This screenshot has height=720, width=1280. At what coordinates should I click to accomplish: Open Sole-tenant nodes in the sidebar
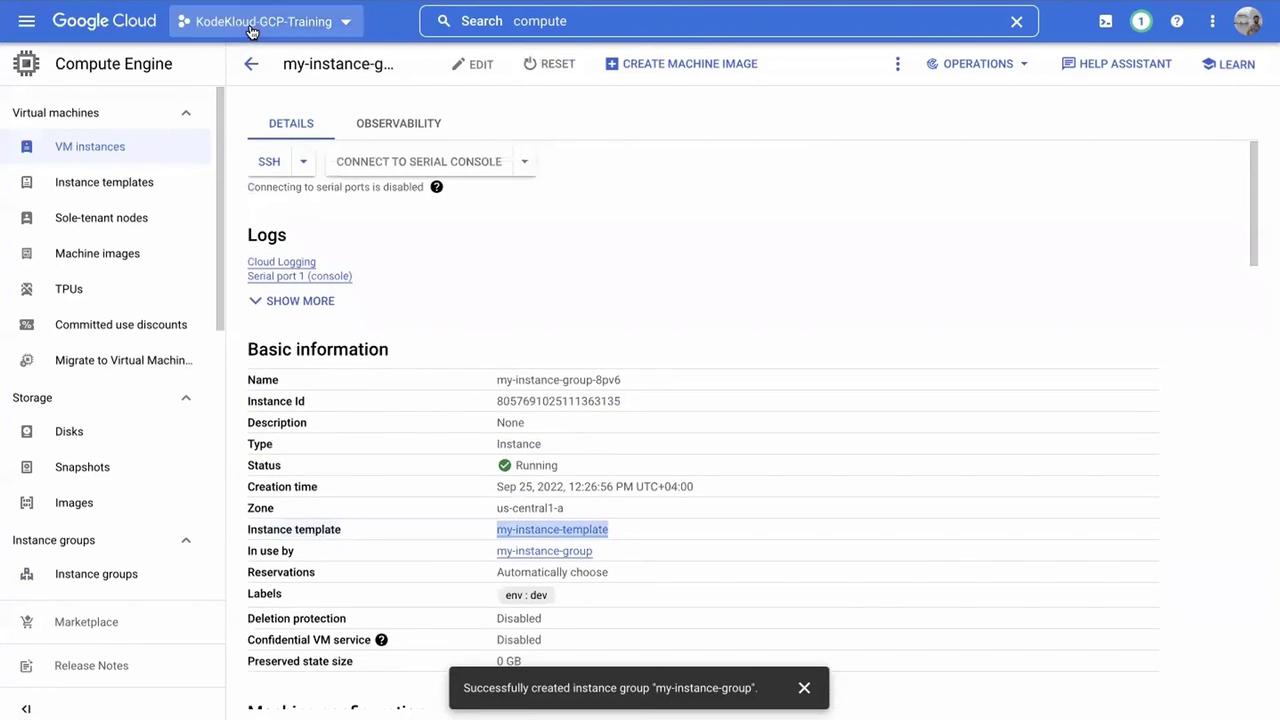[x=105, y=218]
